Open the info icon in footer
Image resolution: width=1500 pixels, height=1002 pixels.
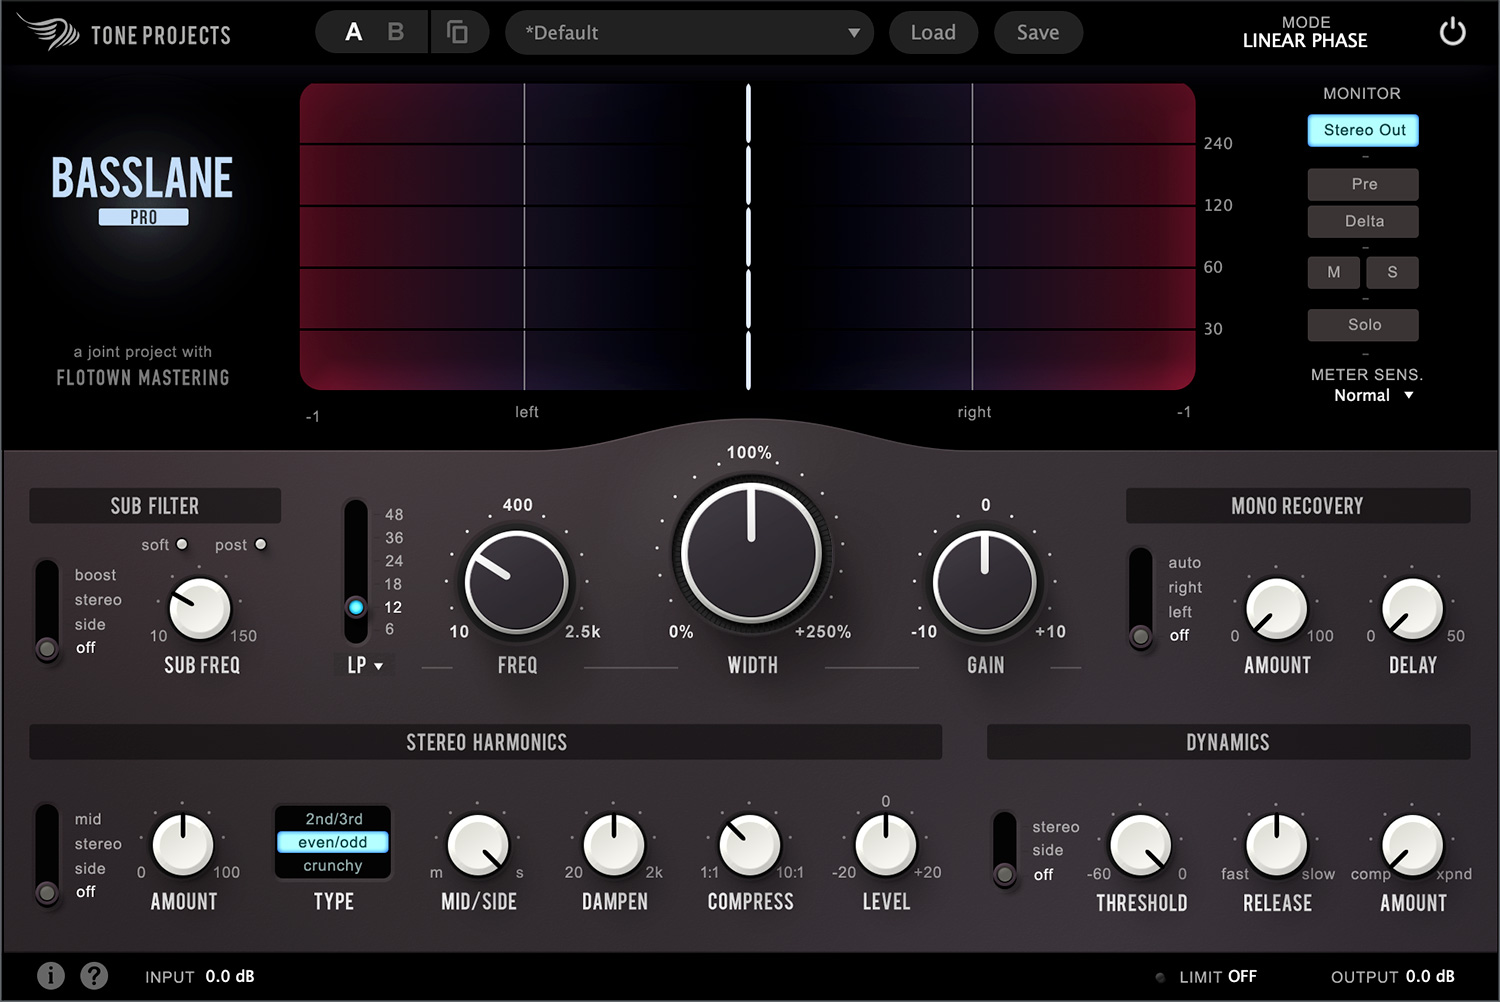tap(51, 975)
